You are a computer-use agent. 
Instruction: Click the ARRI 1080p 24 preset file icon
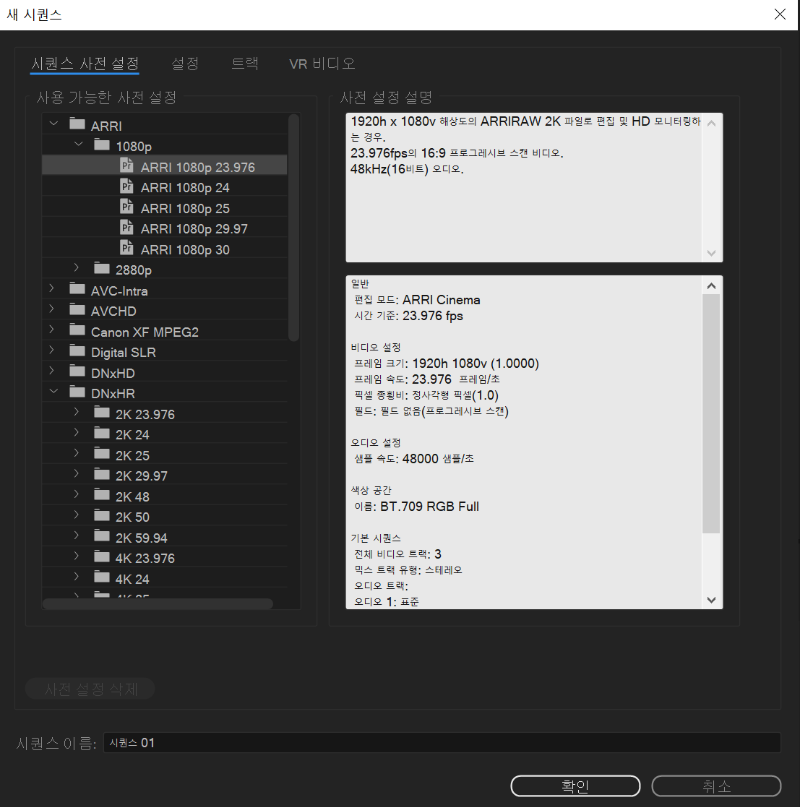(127, 186)
